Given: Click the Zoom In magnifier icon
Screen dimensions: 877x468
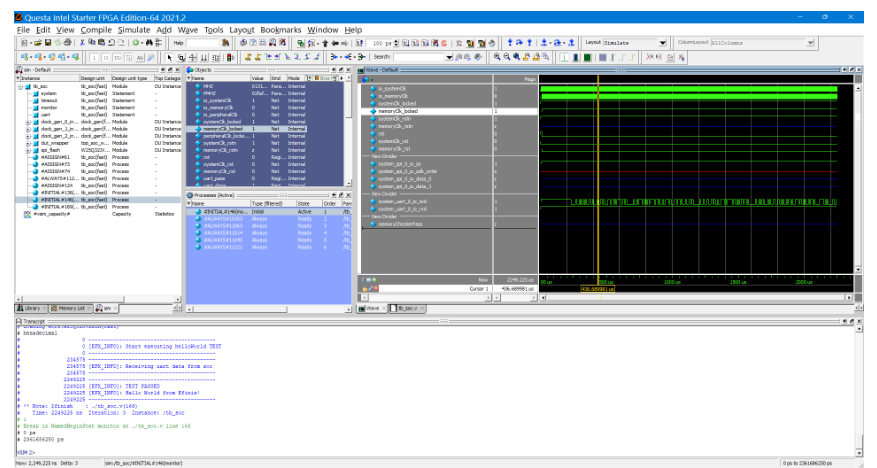Looking at the screenshot, I should click(x=498, y=58).
